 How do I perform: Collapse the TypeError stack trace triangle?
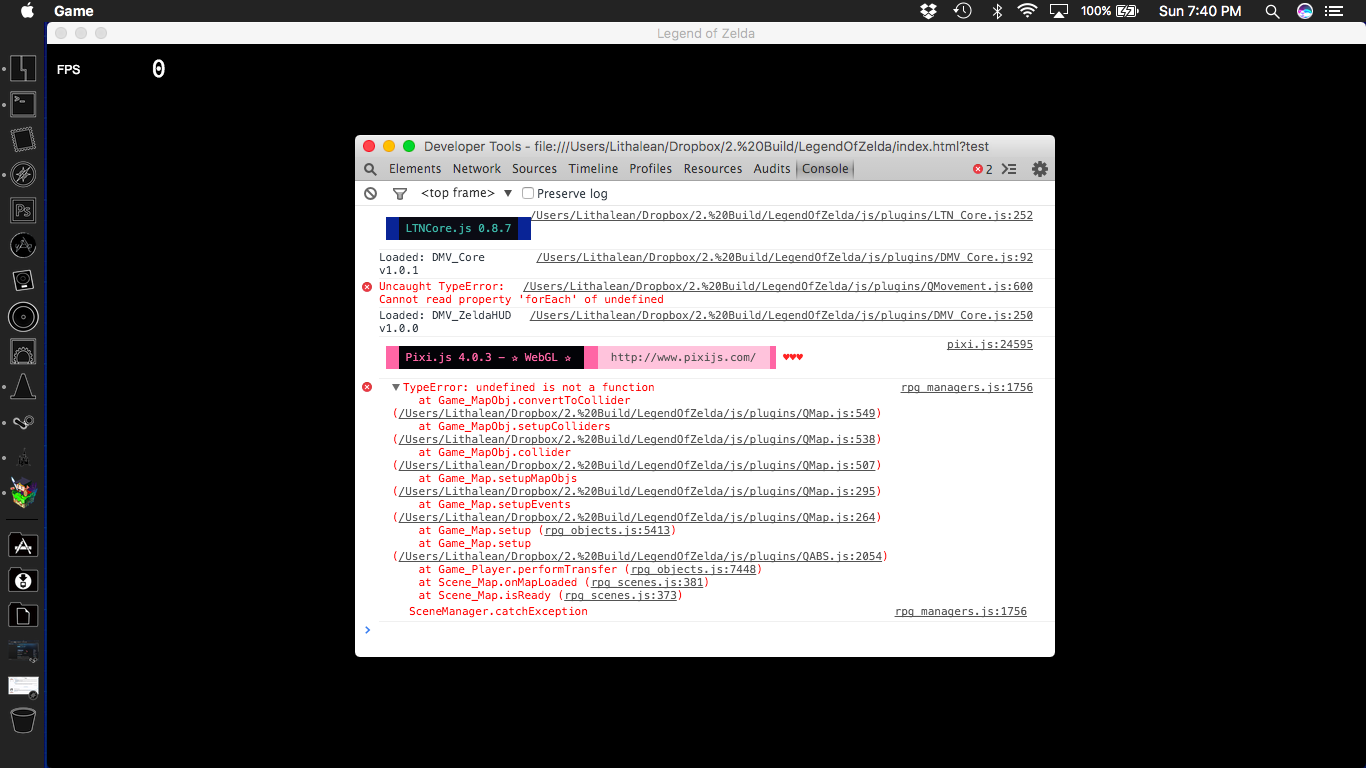pos(396,387)
